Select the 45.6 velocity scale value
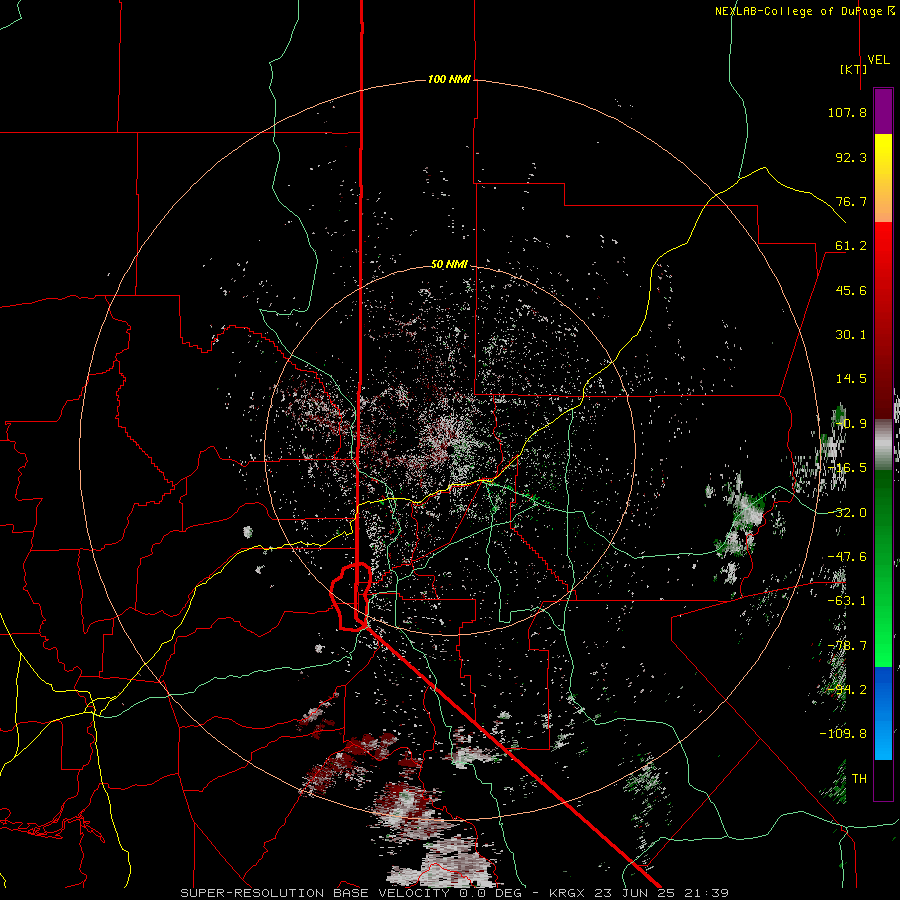Viewport: 900px width, 900px height. point(851,290)
